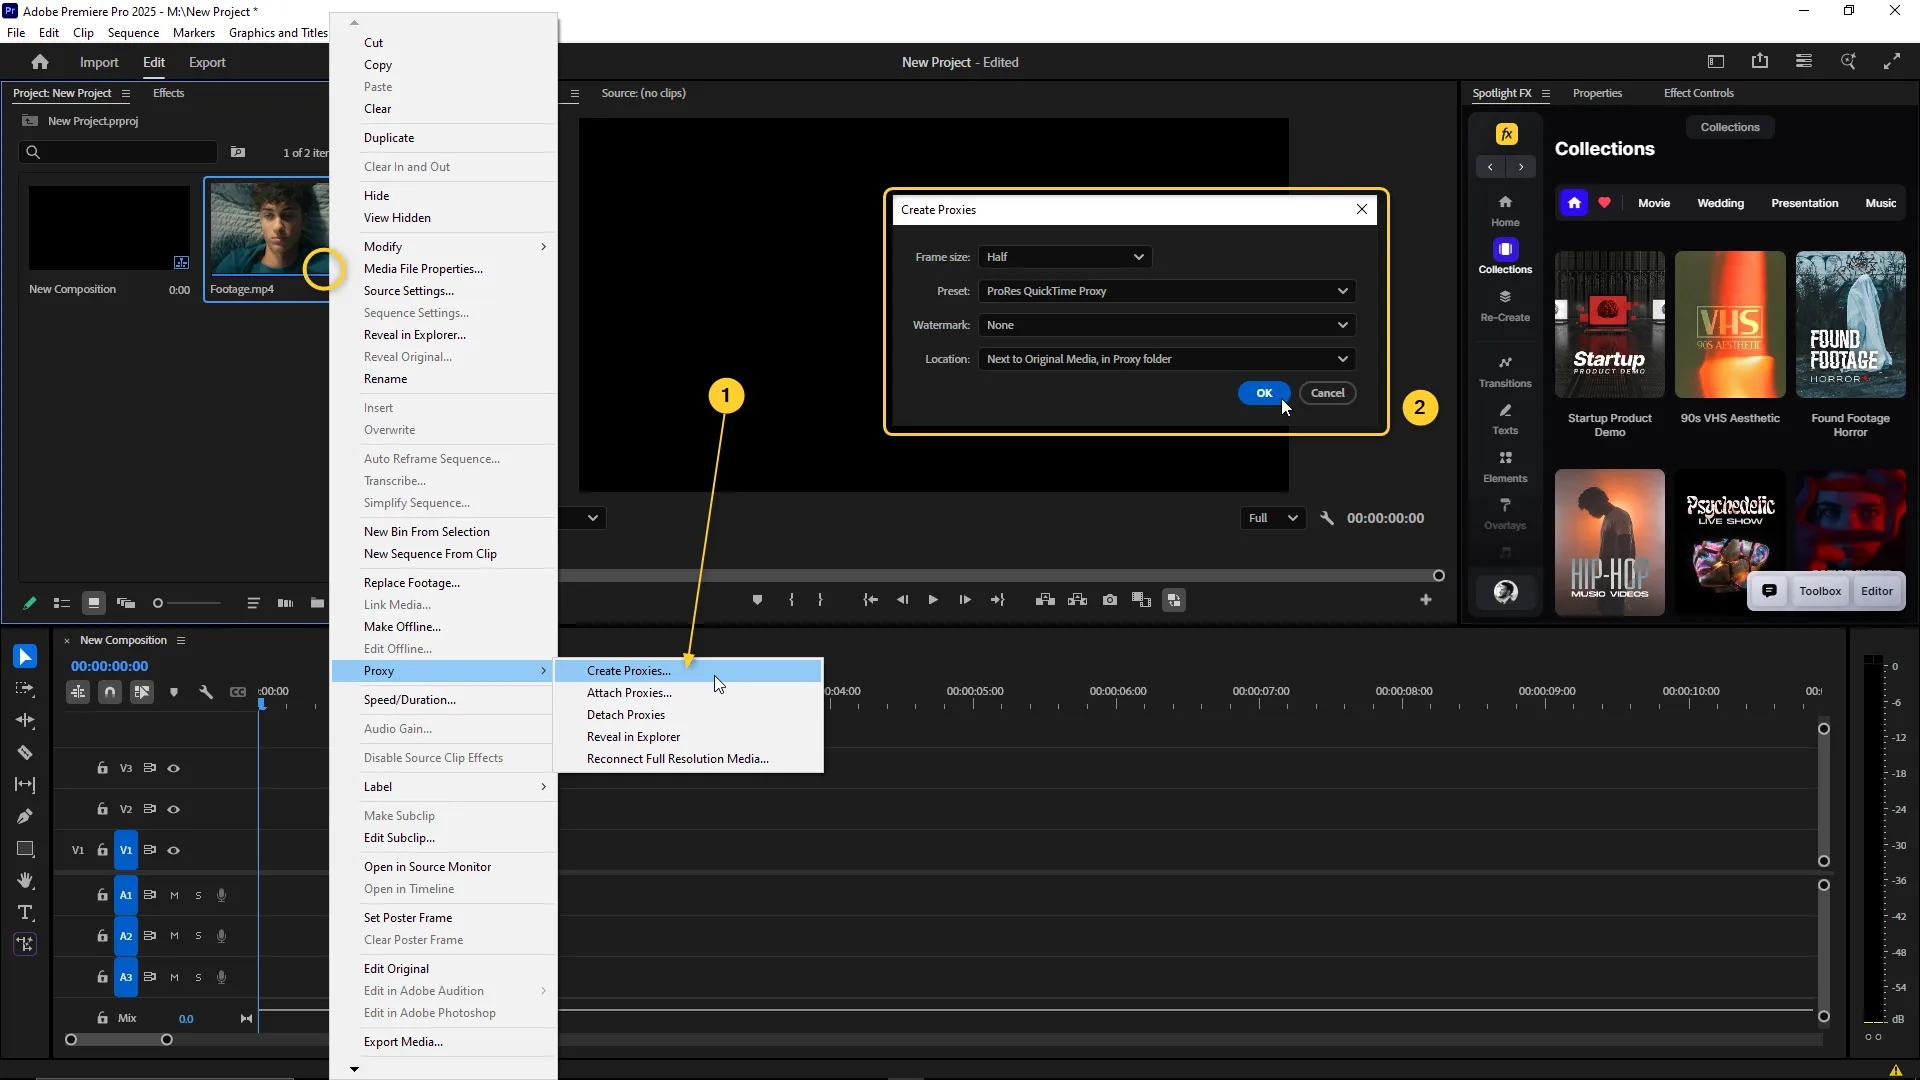The image size is (1920, 1080).
Task: Select the Selection tool in timeline toolbar
Action: 25,656
